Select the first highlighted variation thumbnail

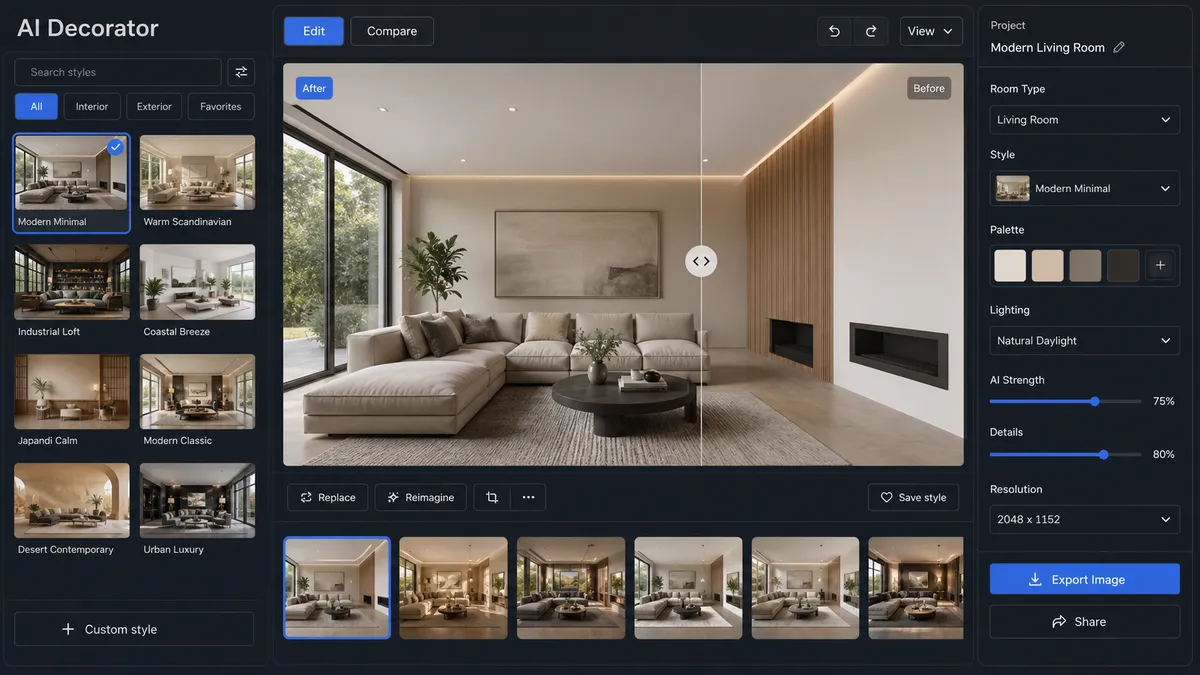[x=337, y=588]
